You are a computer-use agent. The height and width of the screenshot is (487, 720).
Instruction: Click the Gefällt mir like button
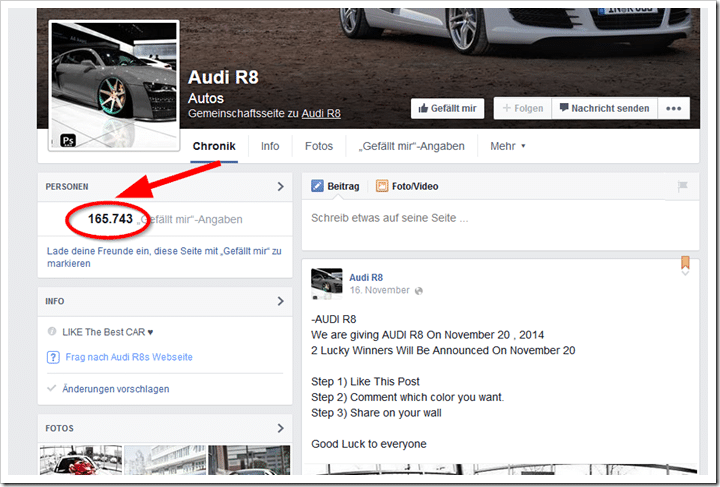pos(447,108)
